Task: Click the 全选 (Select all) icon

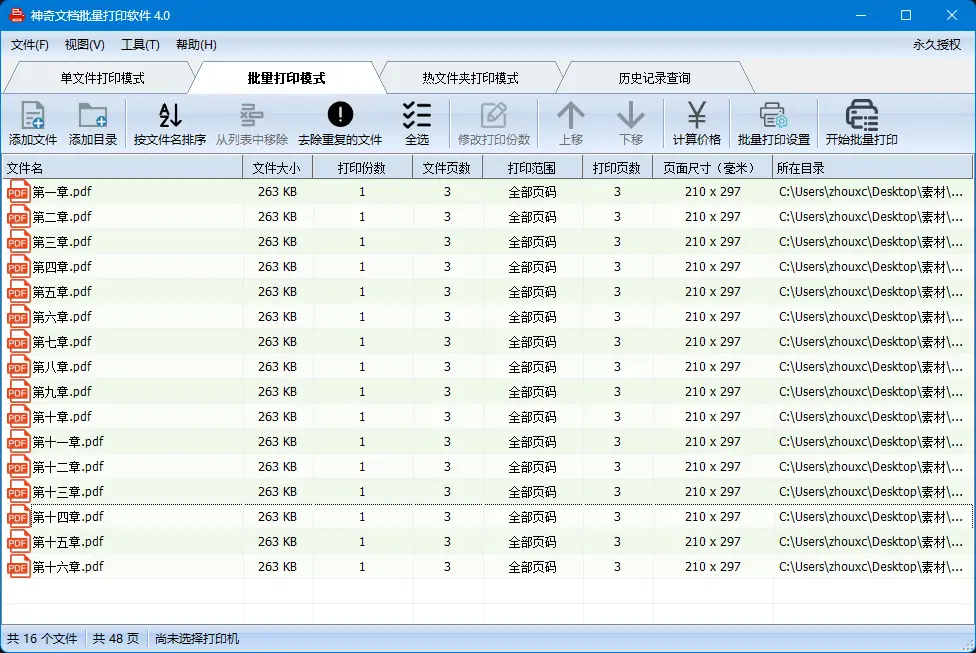Action: [417, 116]
